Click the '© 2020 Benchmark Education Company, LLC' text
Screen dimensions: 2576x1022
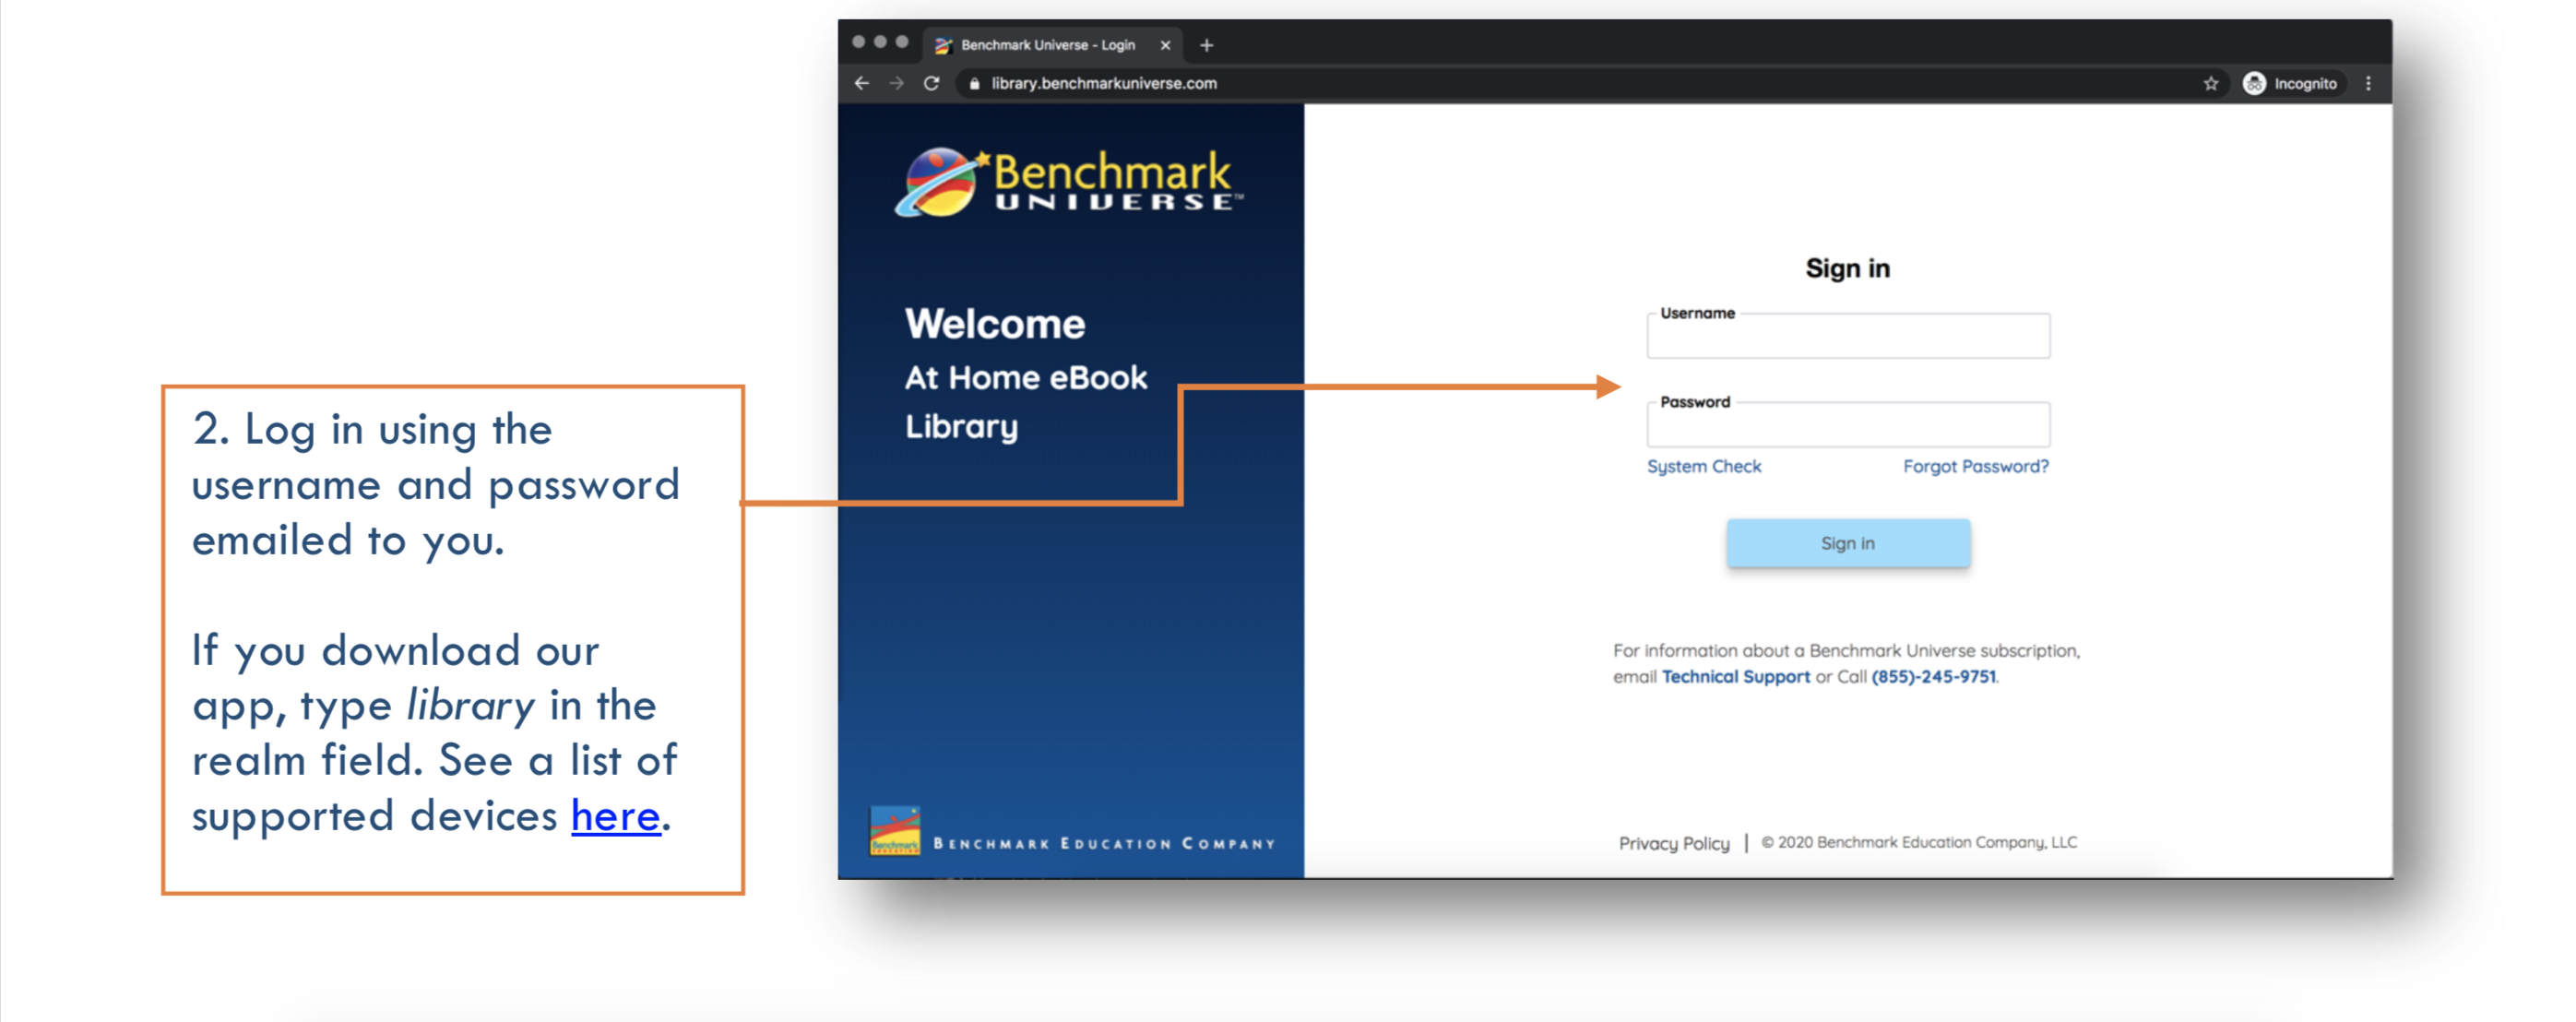[1918, 842]
